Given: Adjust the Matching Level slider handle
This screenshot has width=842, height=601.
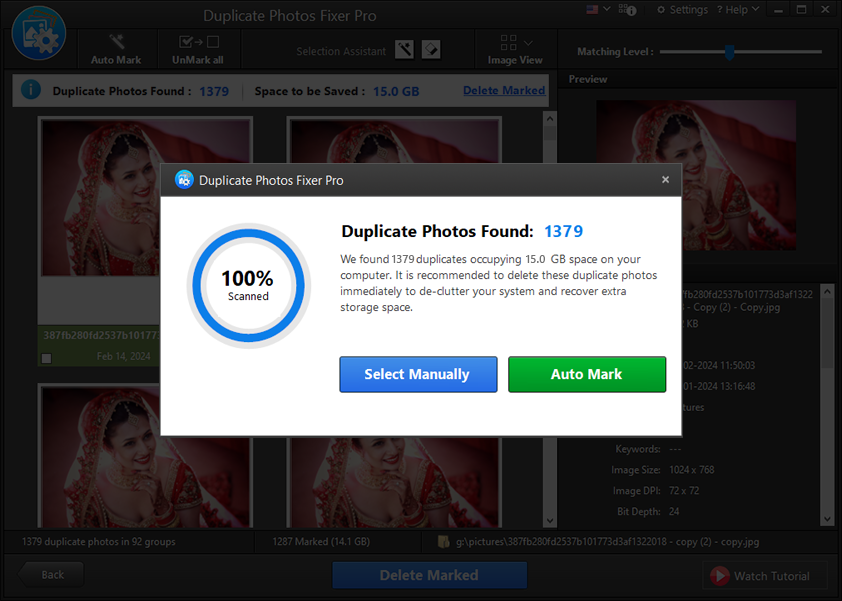Looking at the screenshot, I should [x=729, y=52].
